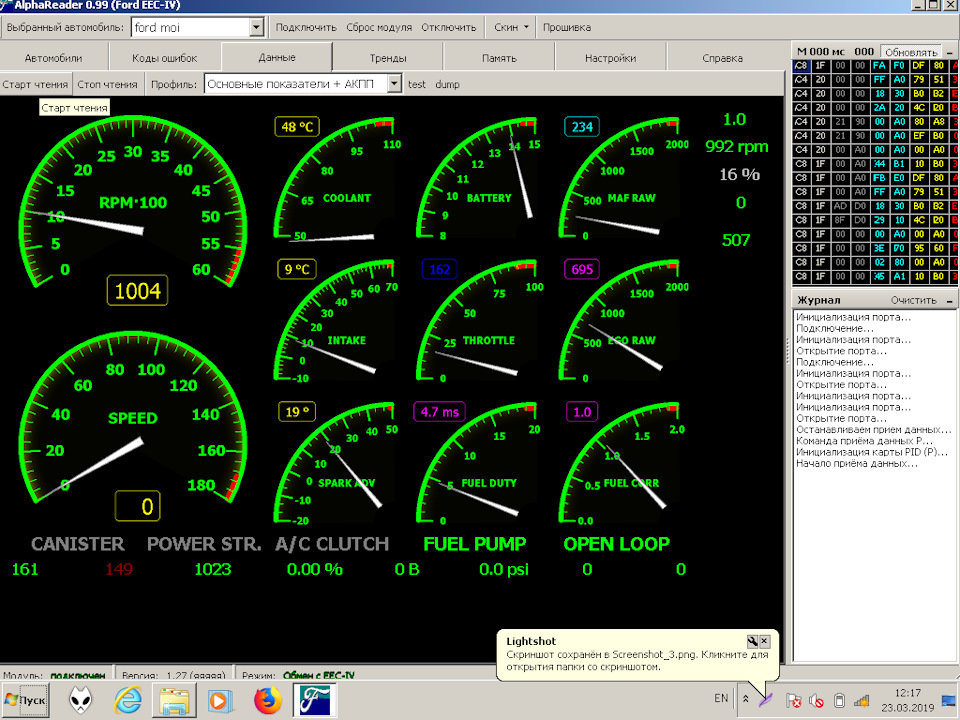960x720 pixels.
Task: Launch Windows Media Player from the taskbar
Action: tap(220, 700)
